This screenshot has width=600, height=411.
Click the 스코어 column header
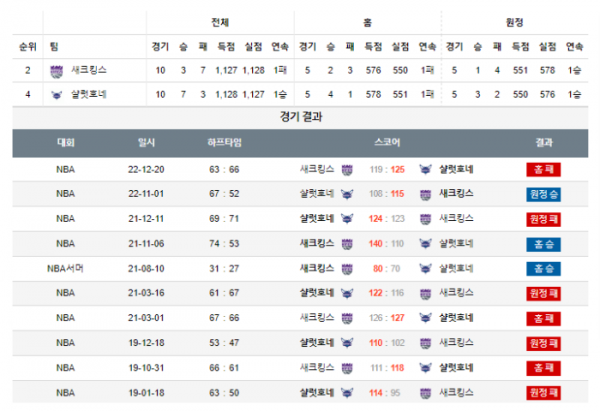pos(387,143)
